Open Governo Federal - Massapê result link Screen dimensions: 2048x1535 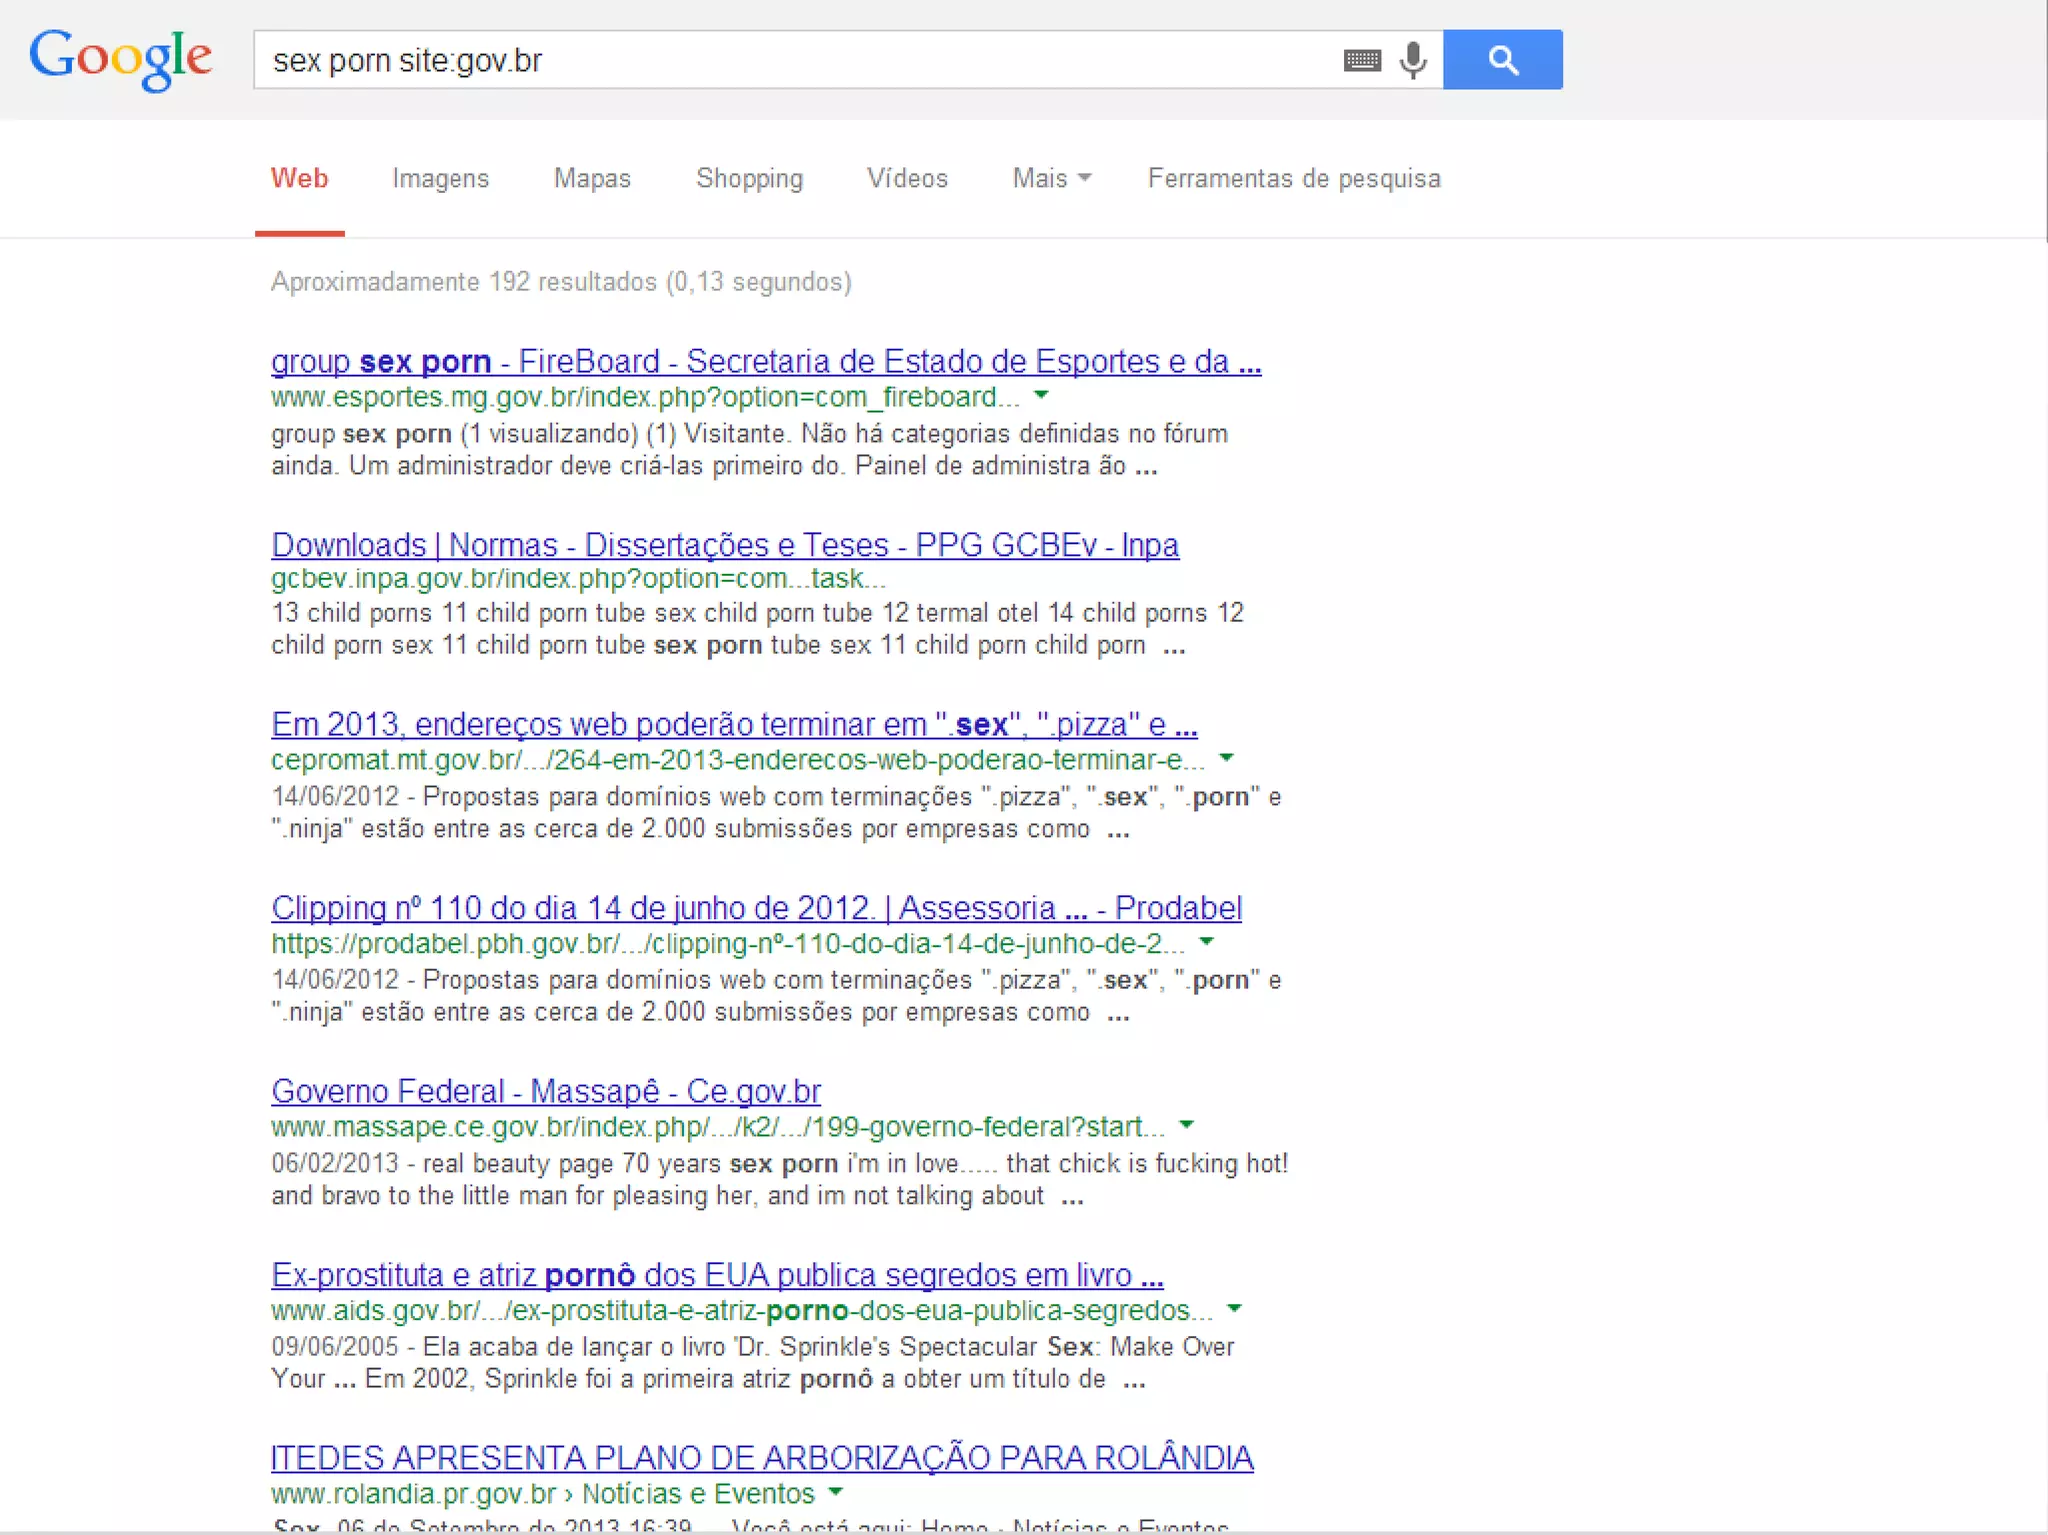[546, 1091]
